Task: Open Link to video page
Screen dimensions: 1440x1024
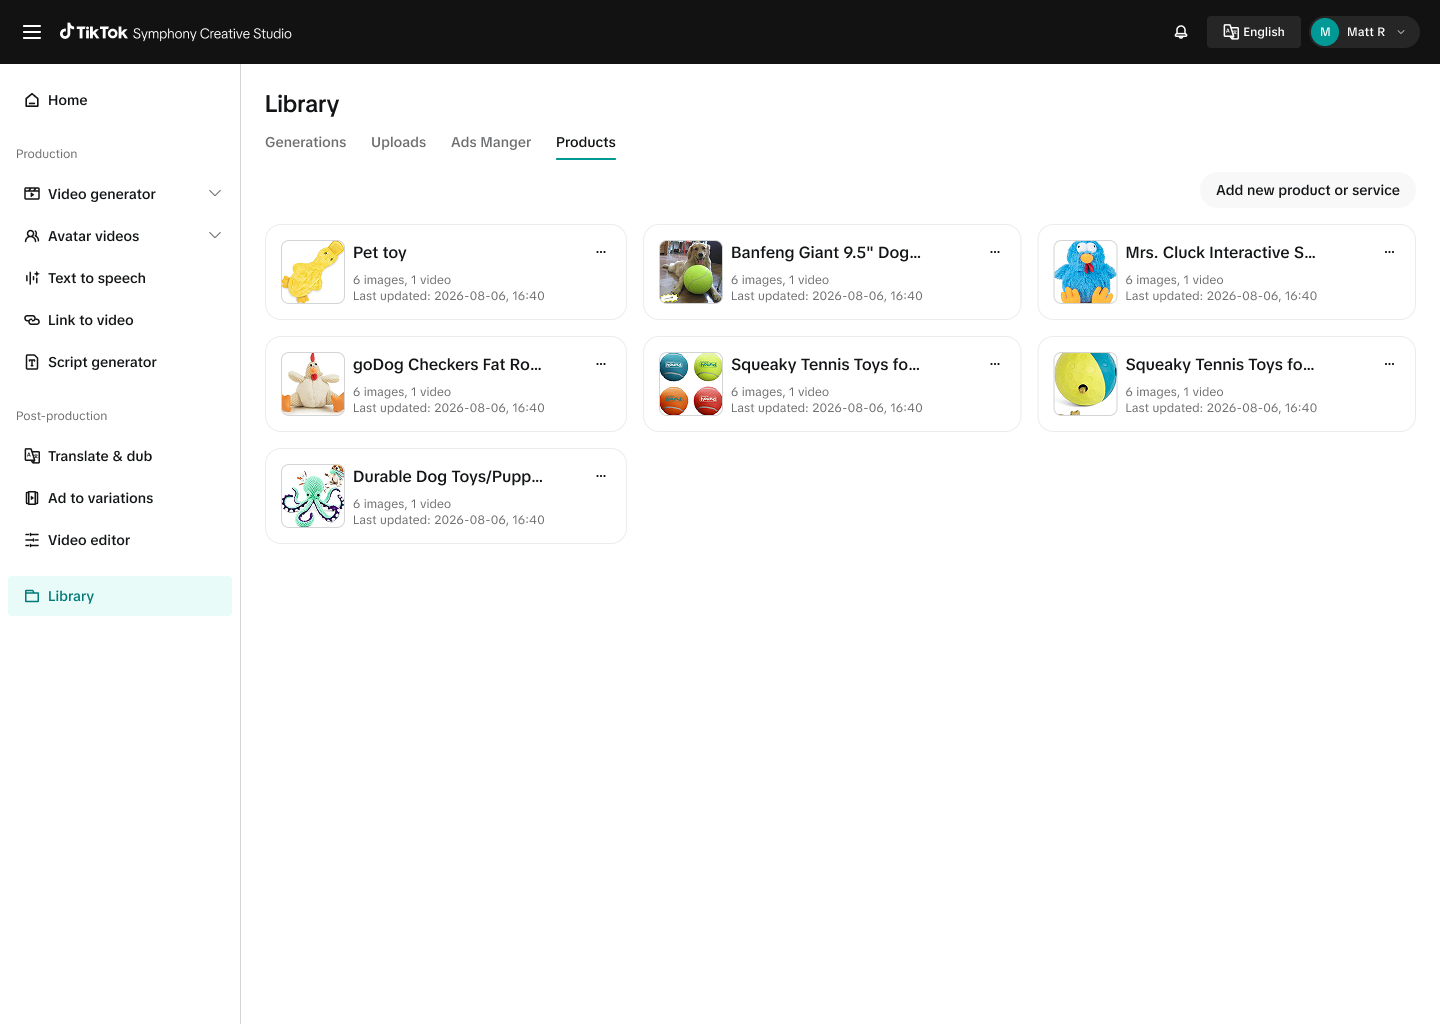Action: tap(120, 320)
